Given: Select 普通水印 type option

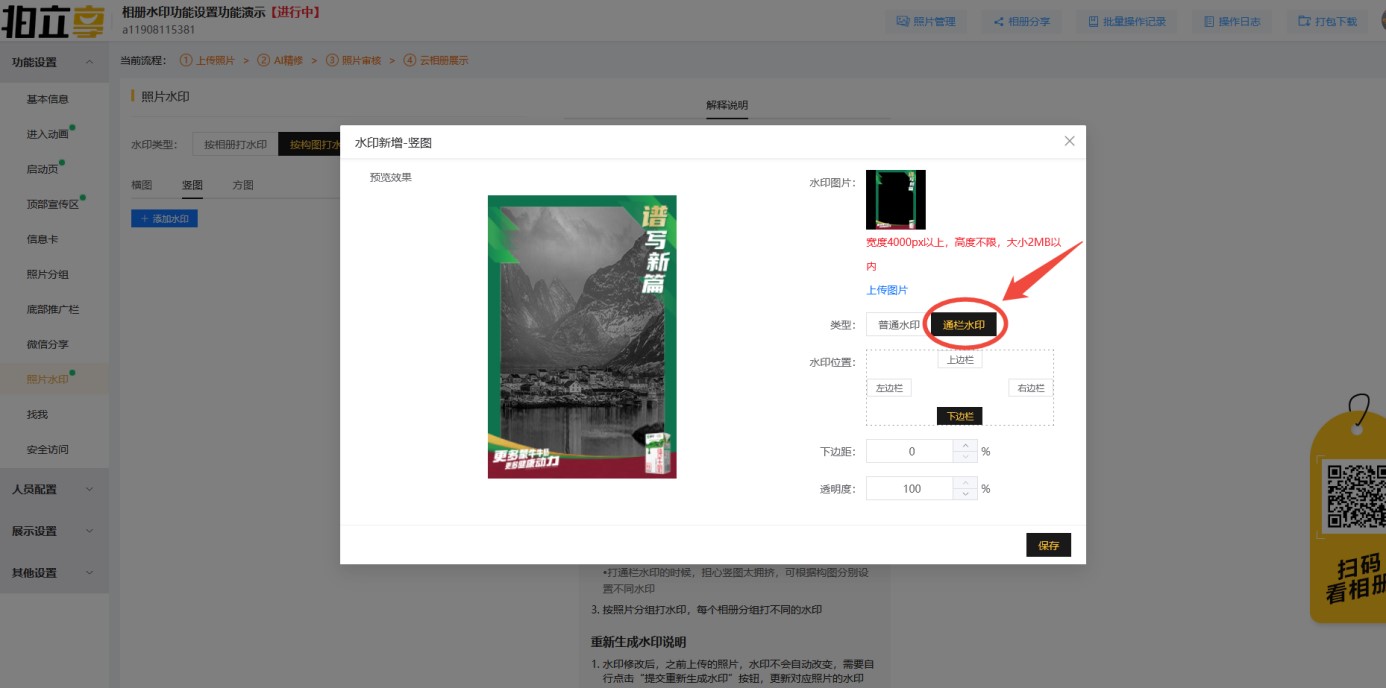Looking at the screenshot, I should (x=898, y=325).
